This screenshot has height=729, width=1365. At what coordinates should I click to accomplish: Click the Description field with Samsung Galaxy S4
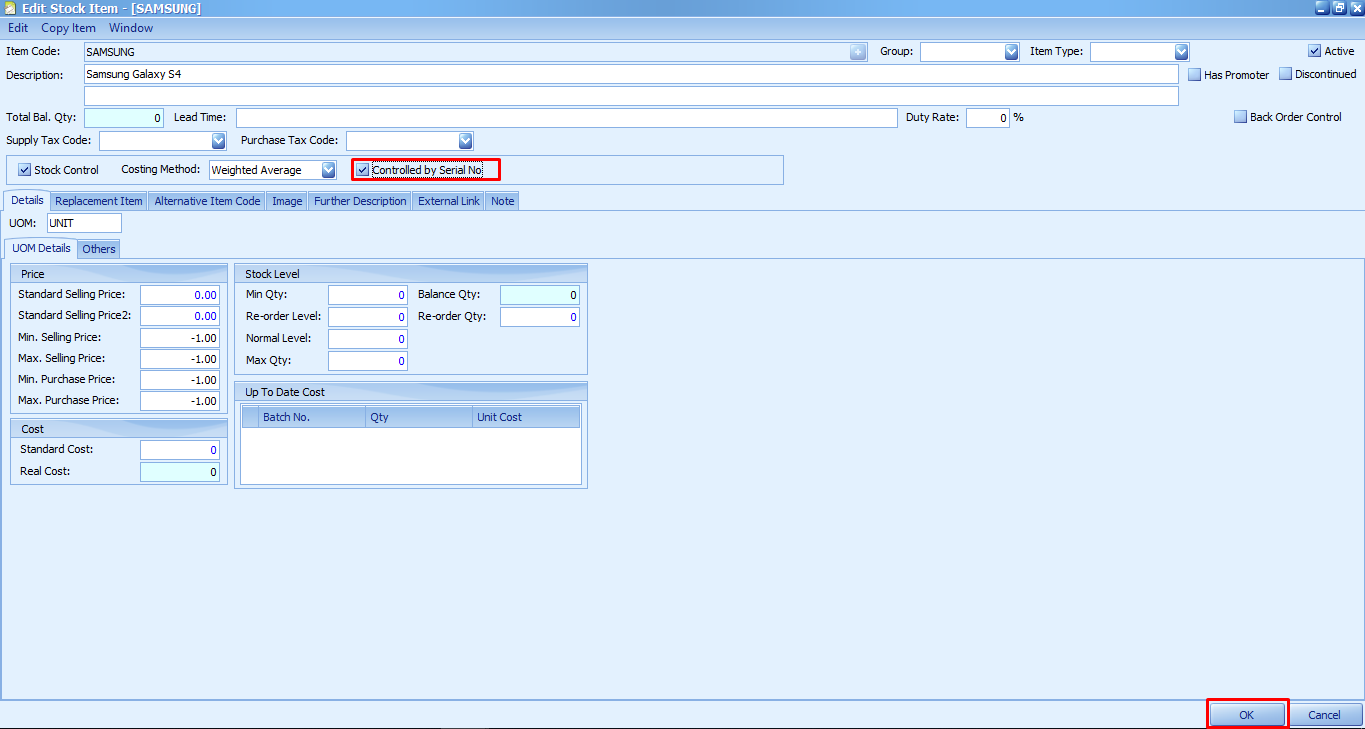[631, 74]
